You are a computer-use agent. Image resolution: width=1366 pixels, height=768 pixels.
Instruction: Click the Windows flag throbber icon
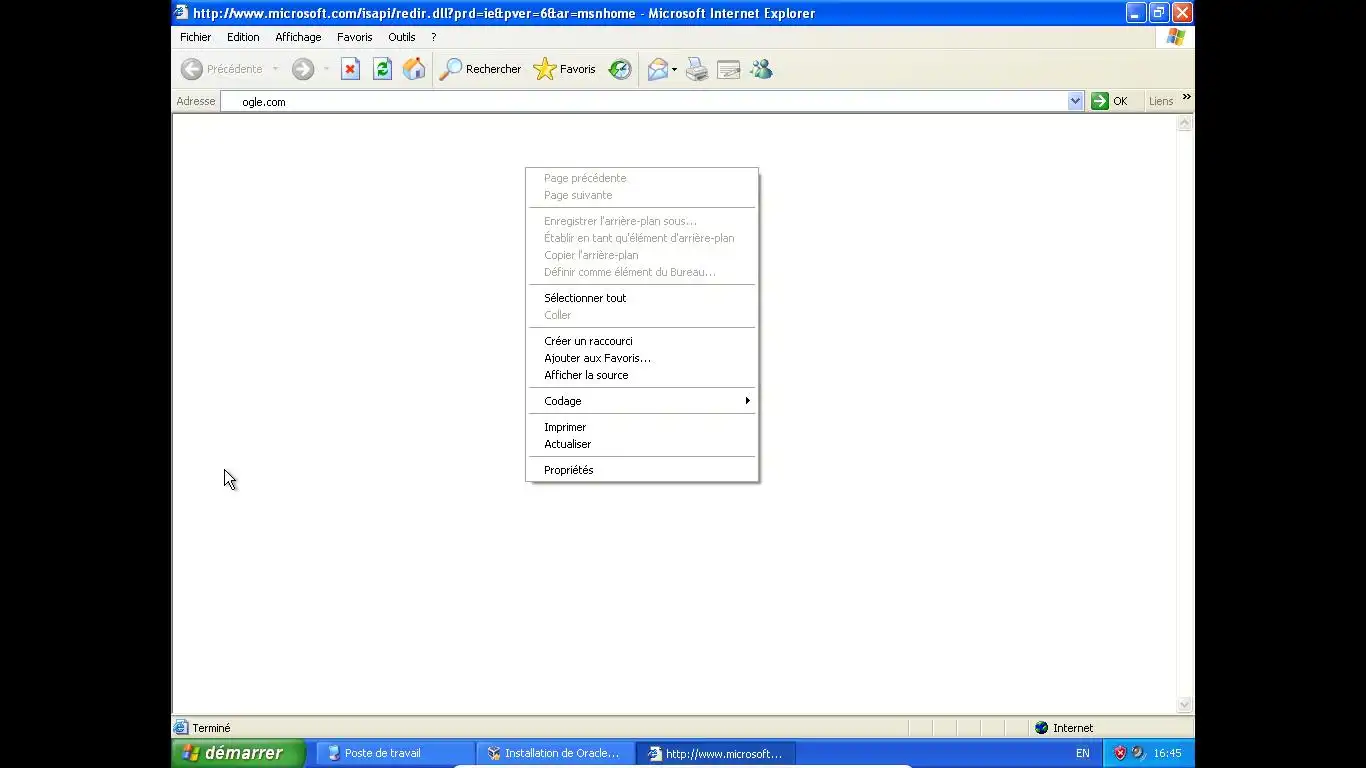pyautogui.click(x=1176, y=37)
